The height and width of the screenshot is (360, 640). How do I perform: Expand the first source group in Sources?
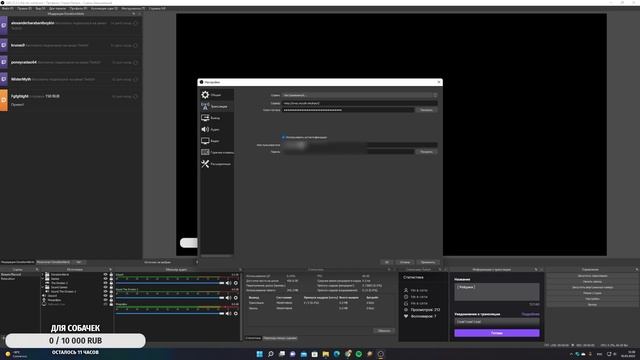43,274
